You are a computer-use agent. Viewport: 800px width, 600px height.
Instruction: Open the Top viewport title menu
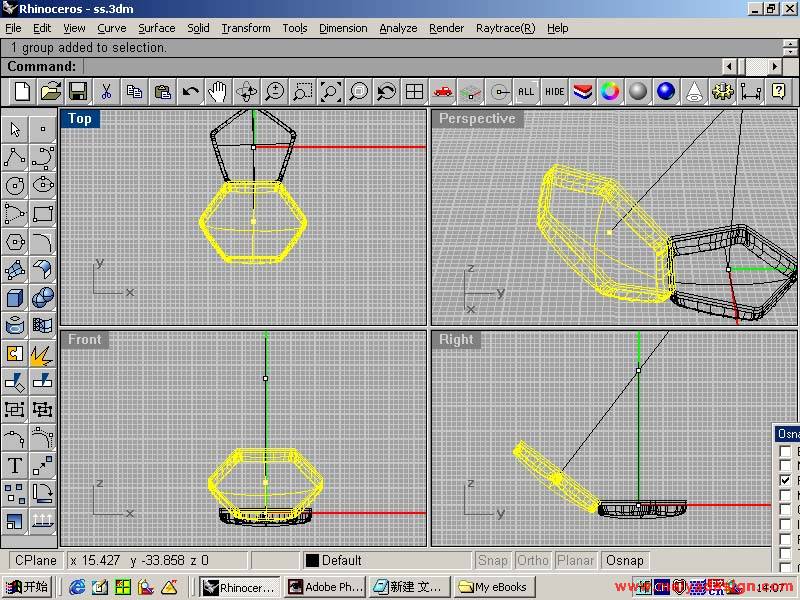point(80,119)
